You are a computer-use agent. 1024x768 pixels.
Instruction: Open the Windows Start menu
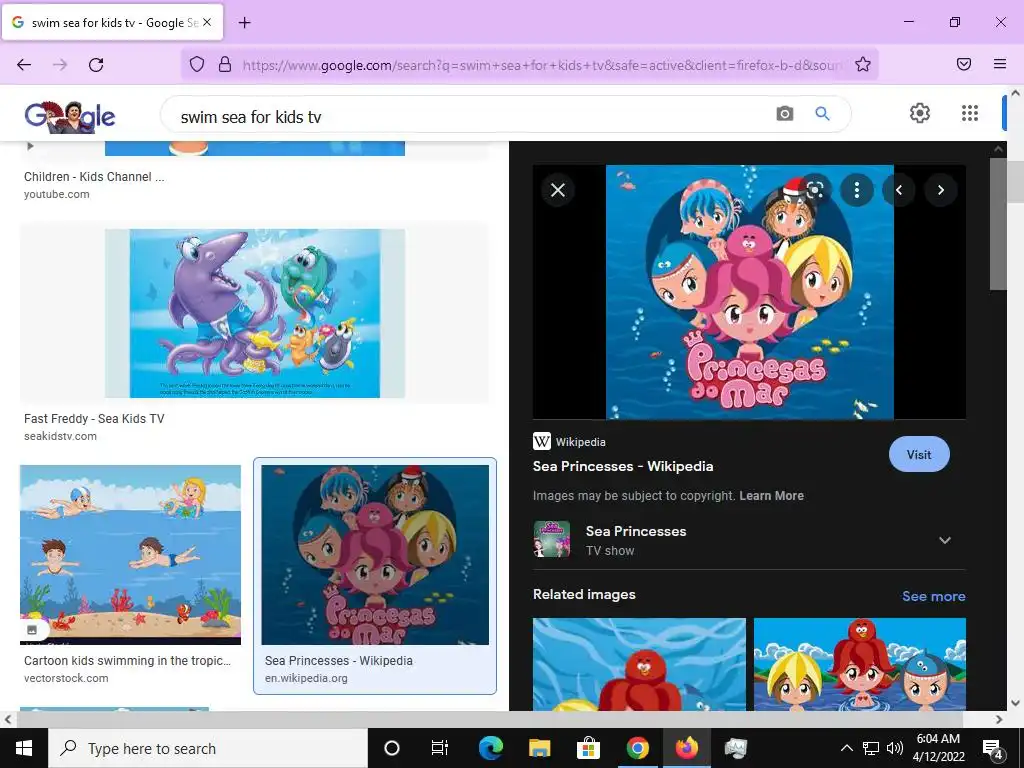(x=24, y=748)
